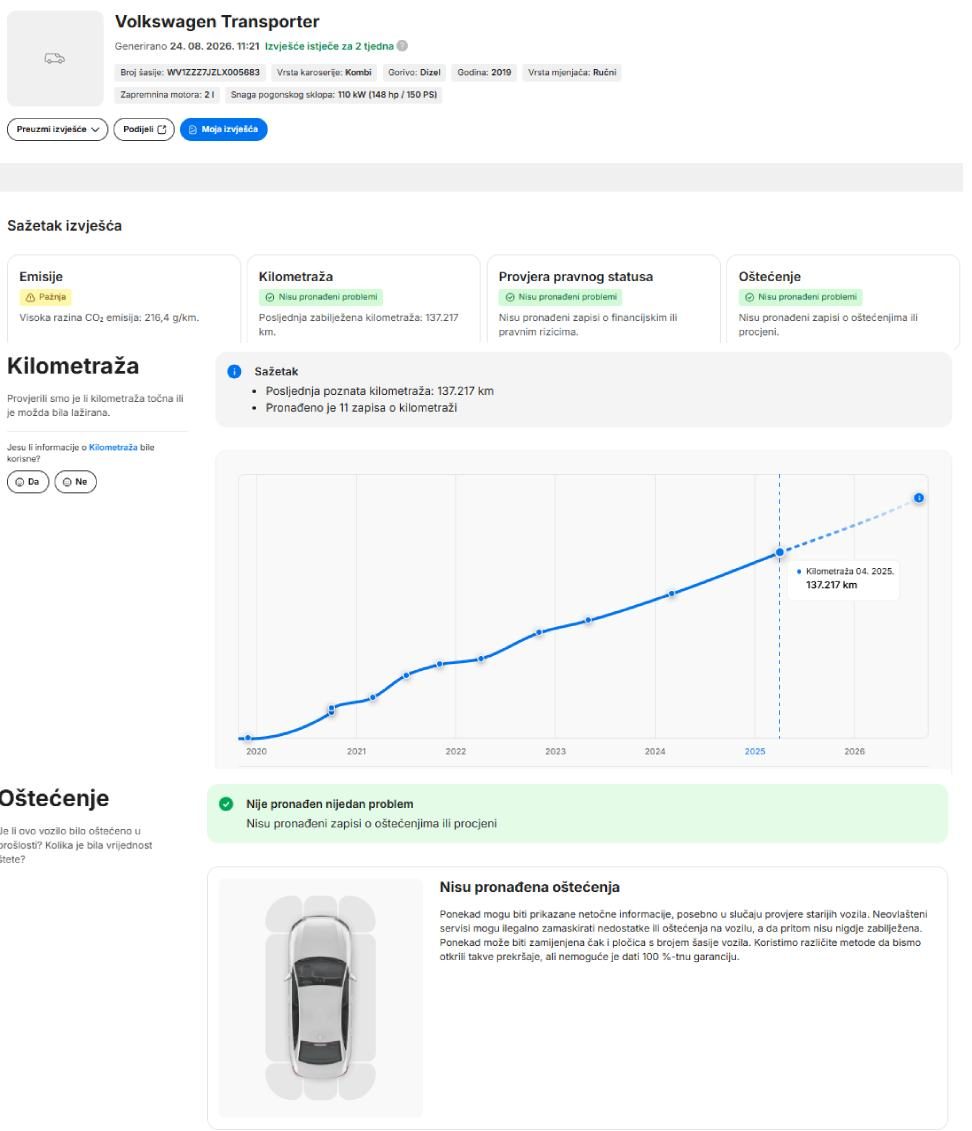The width and height of the screenshot is (972, 1131).
Task: Click the Izvješće ističe za 2 tjedna text
Action: [330, 46]
